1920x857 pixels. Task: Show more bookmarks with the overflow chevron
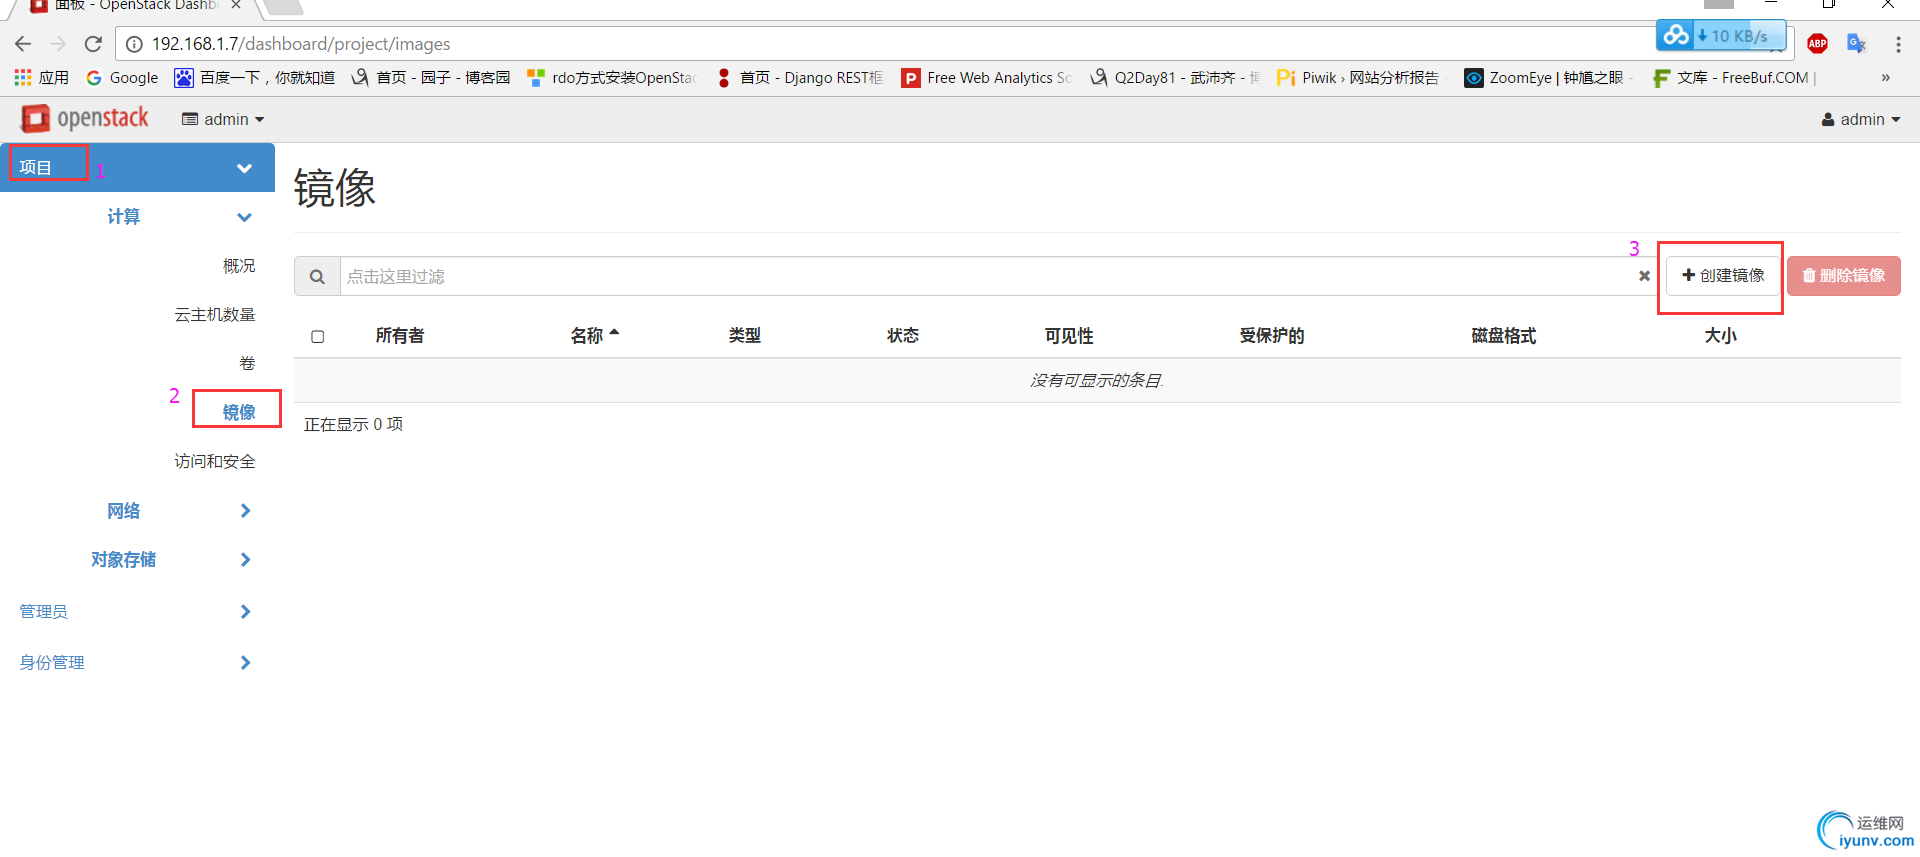click(1886, 78)
